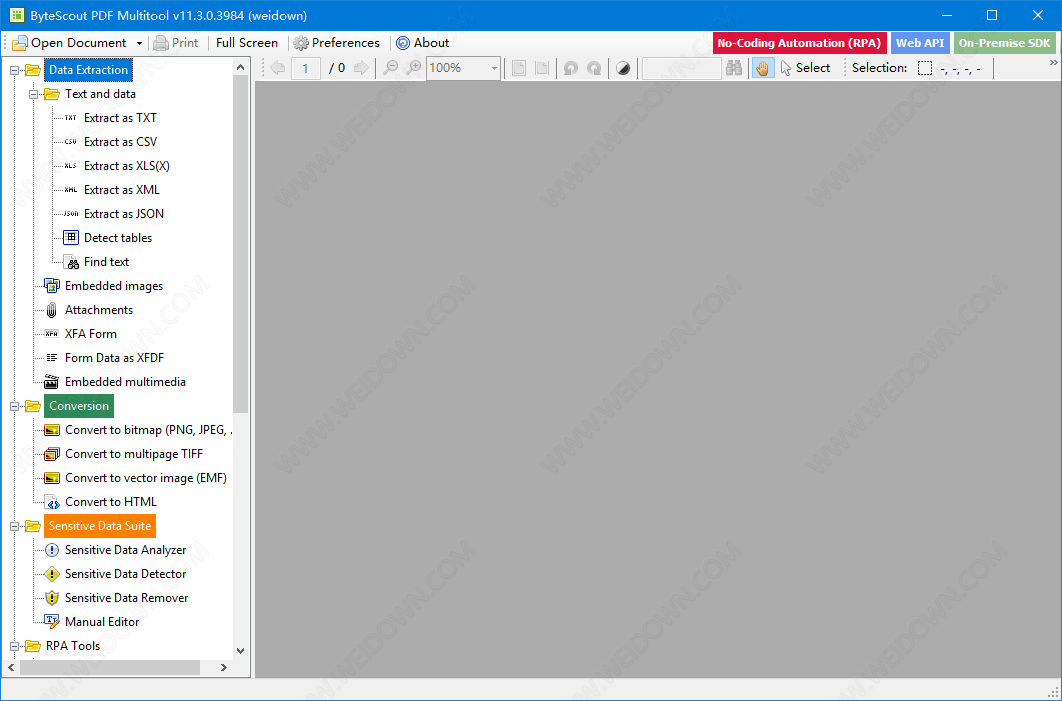Click the Sensitive Data Detector warning icon
This screenshot has height=701, width=1062.
click(51, 574)
